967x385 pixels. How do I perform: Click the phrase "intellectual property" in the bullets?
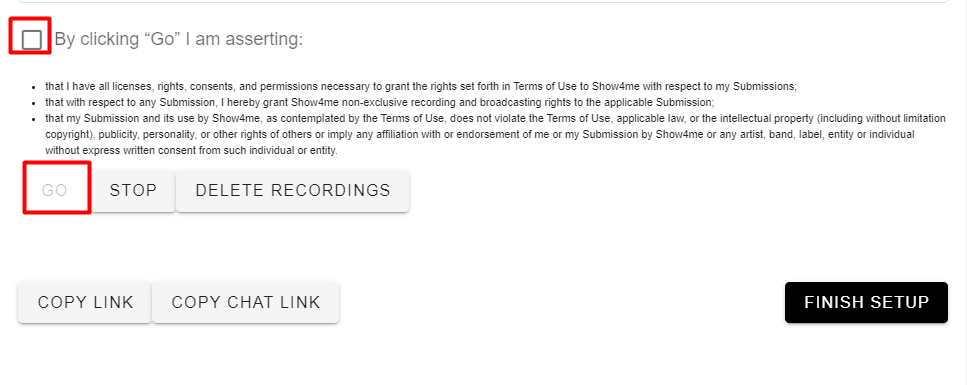point(763,118)
